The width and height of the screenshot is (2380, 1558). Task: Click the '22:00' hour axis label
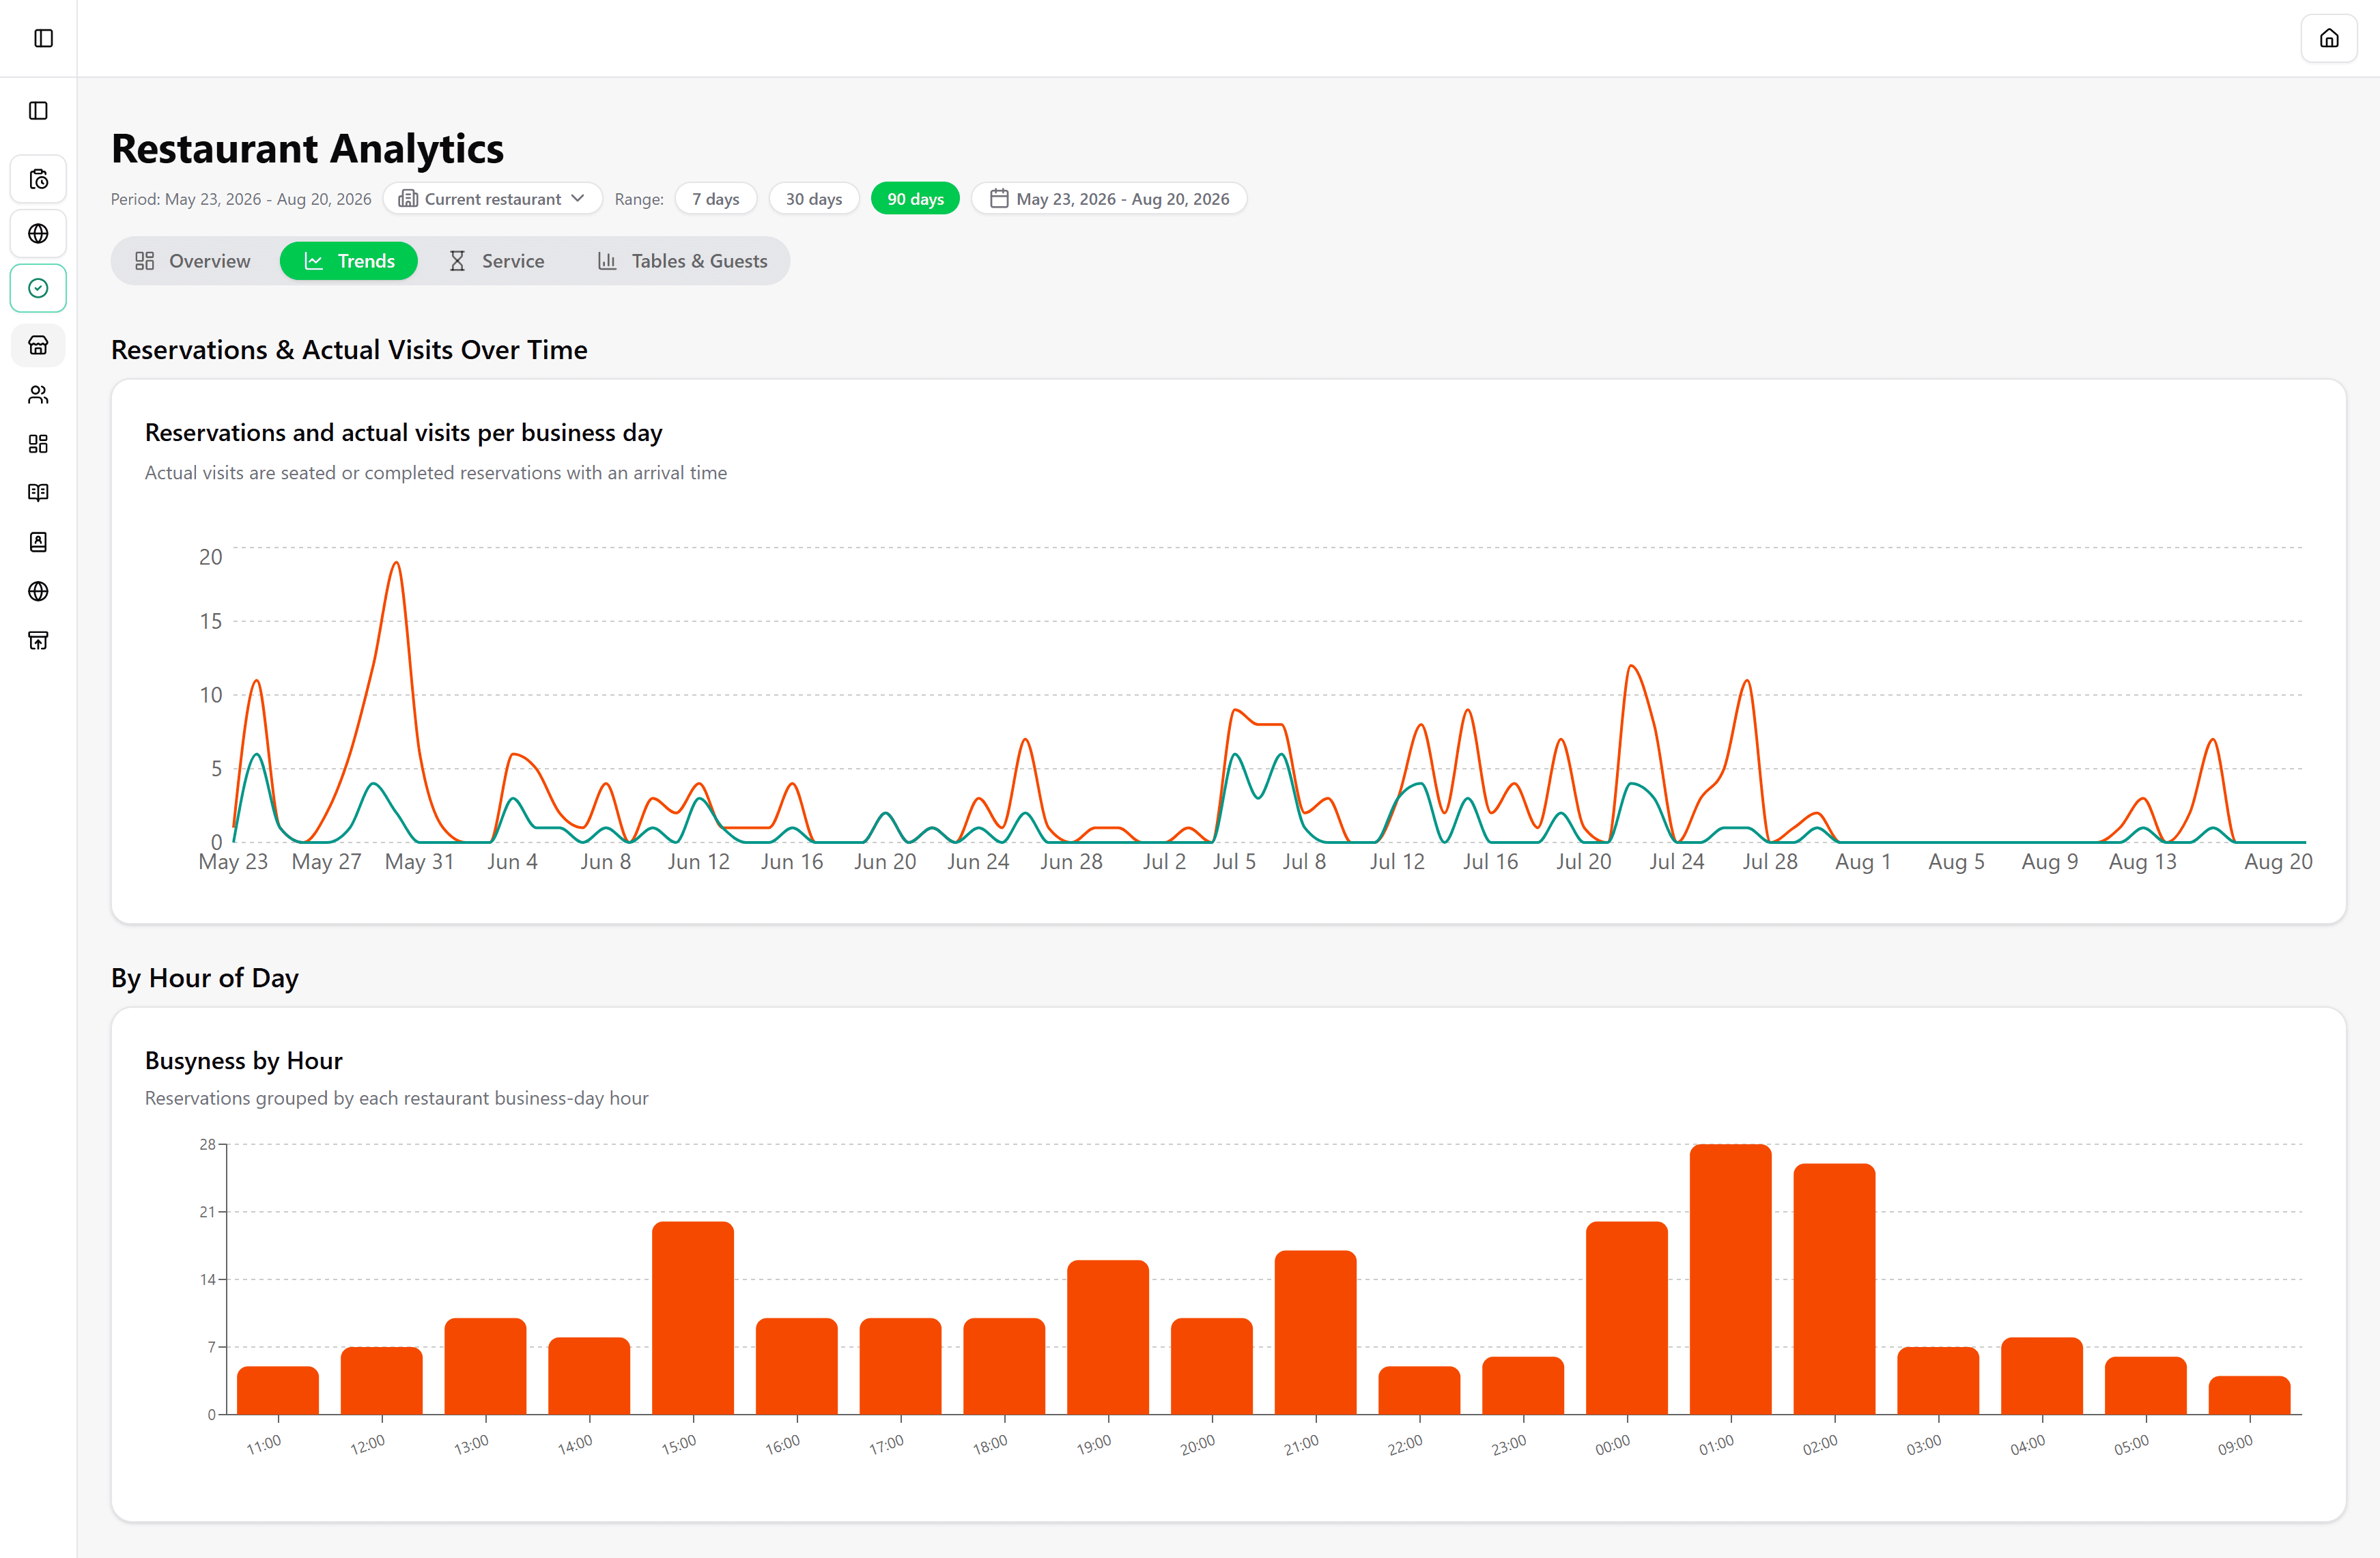click(1405, 1444)
